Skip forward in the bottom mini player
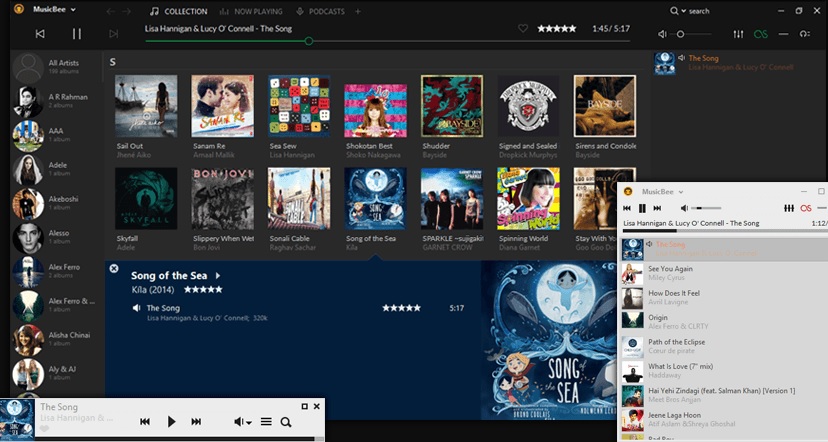Image resolution: width=828 pixels, height=442 pixels. tap(196, 421)
